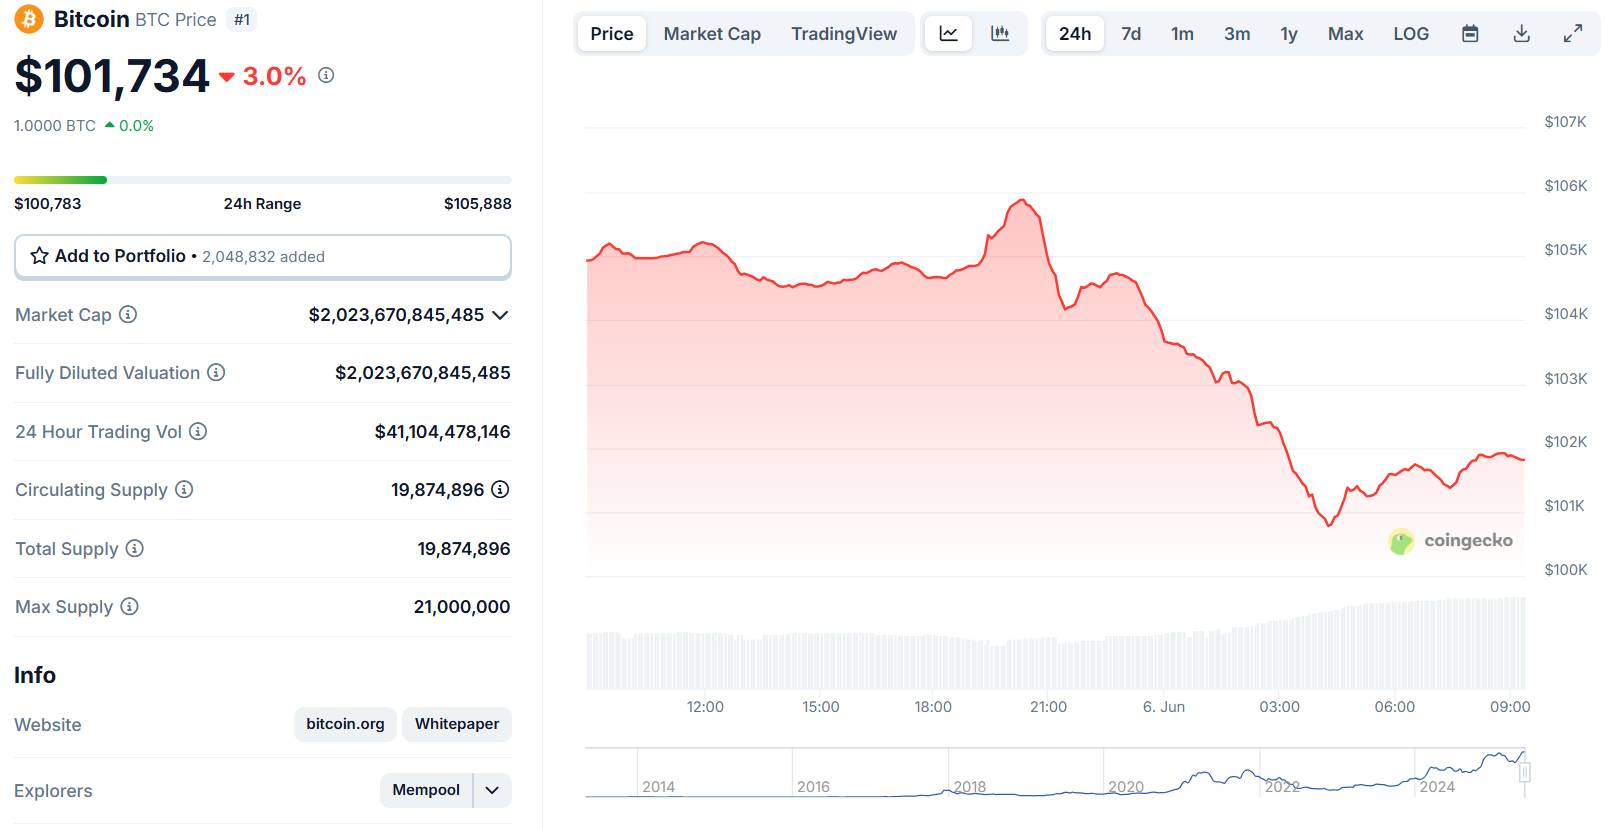Expand chart to fullscreen
Screen dimensions: 1622x829
[x=1573, y=34]
